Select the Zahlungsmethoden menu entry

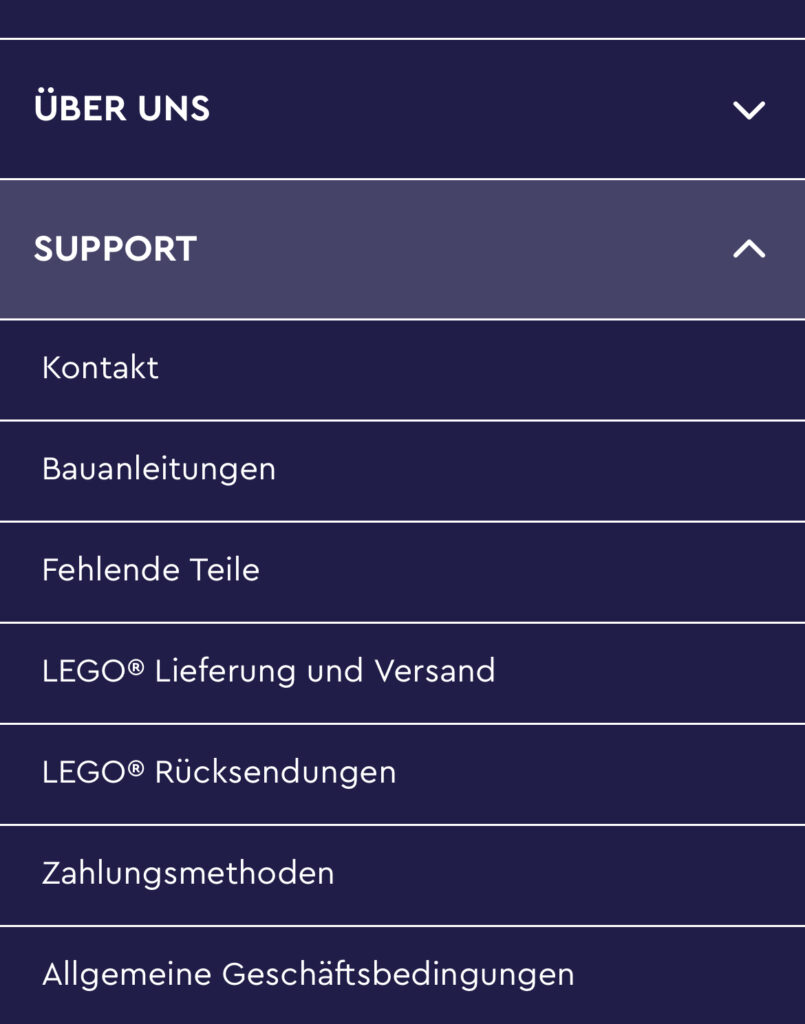coord(402,875)
